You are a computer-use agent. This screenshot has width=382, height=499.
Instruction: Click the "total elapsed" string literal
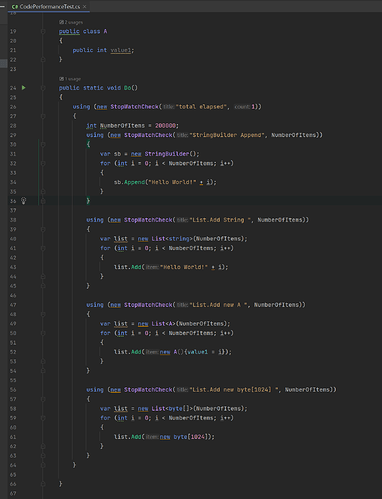(x=201, y=107)
